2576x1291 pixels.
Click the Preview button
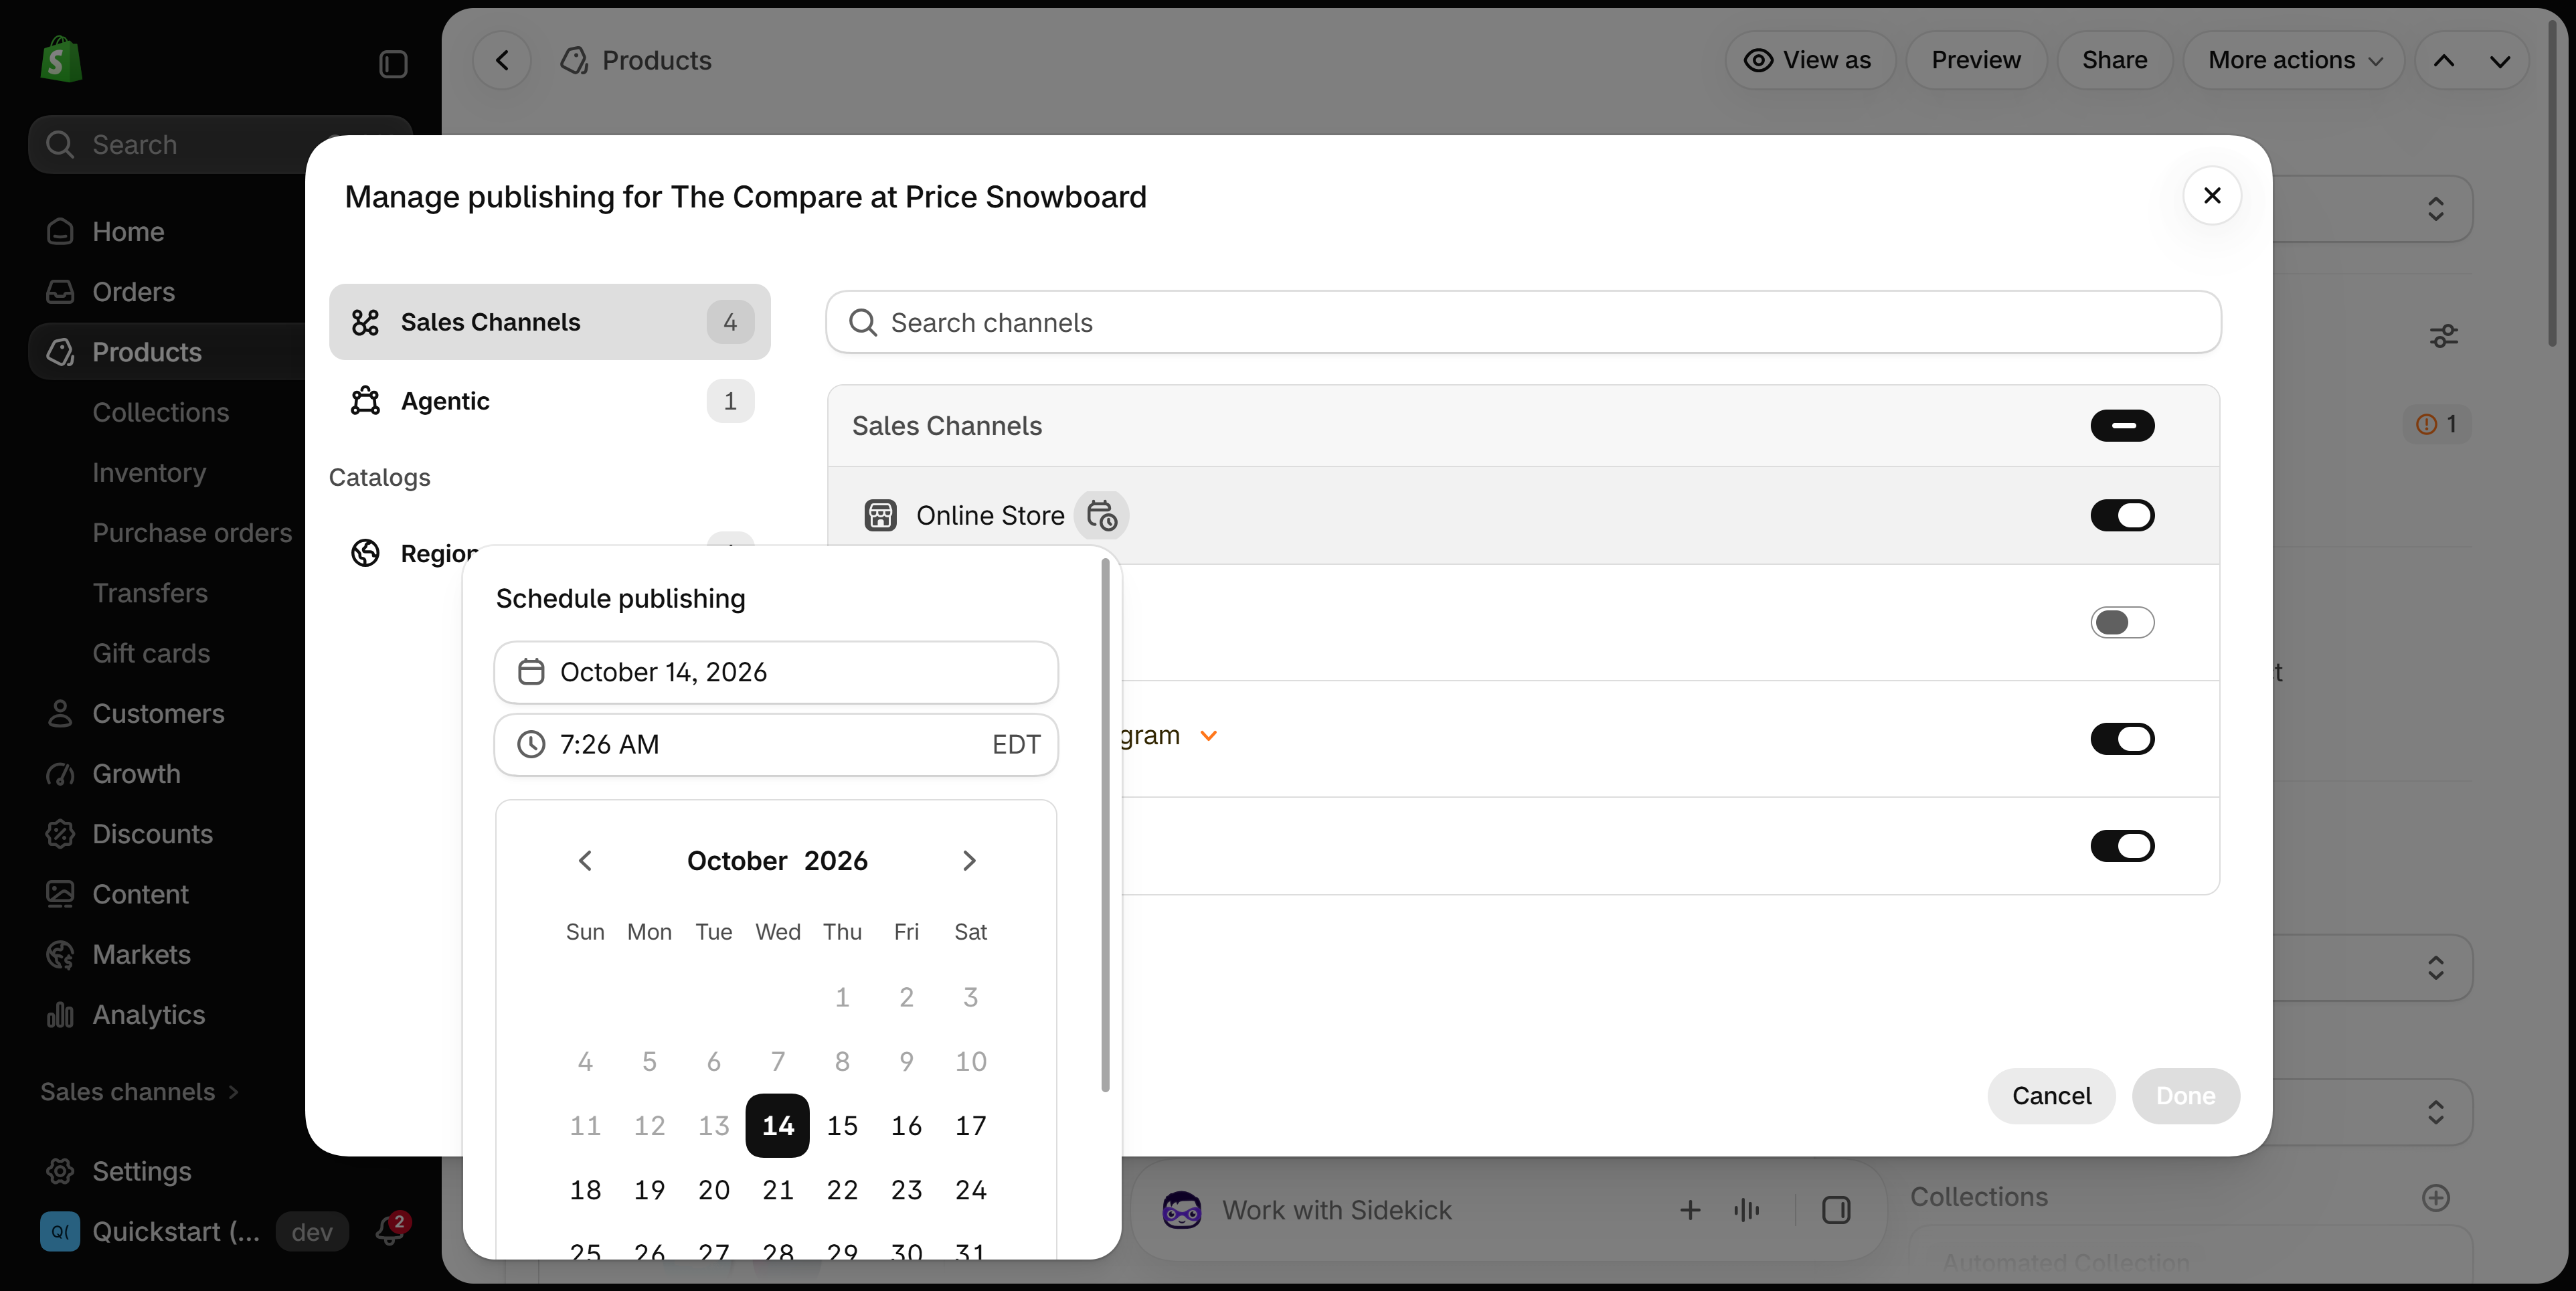tap(1976, 61)
